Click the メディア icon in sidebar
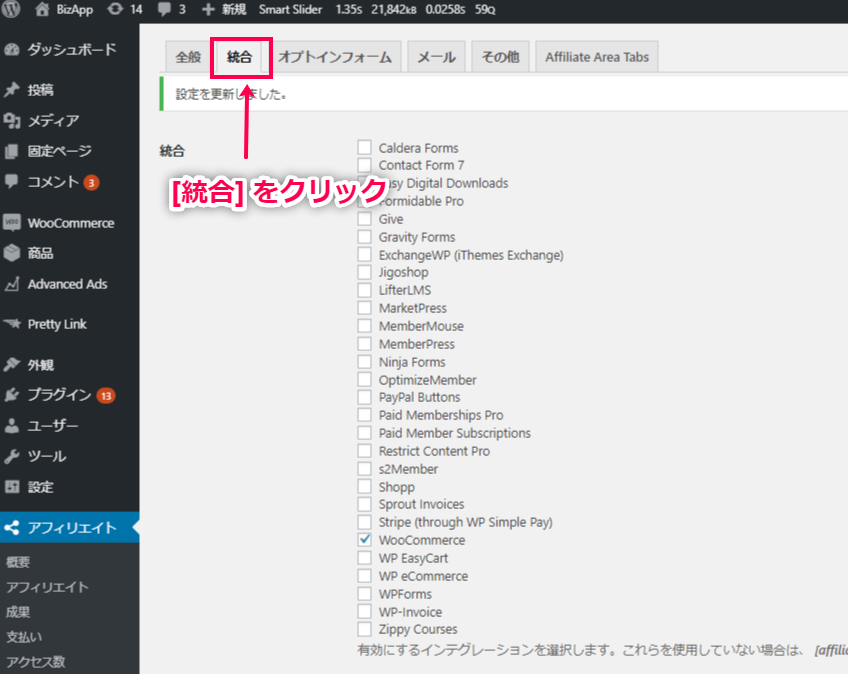 tap(12, 121)
